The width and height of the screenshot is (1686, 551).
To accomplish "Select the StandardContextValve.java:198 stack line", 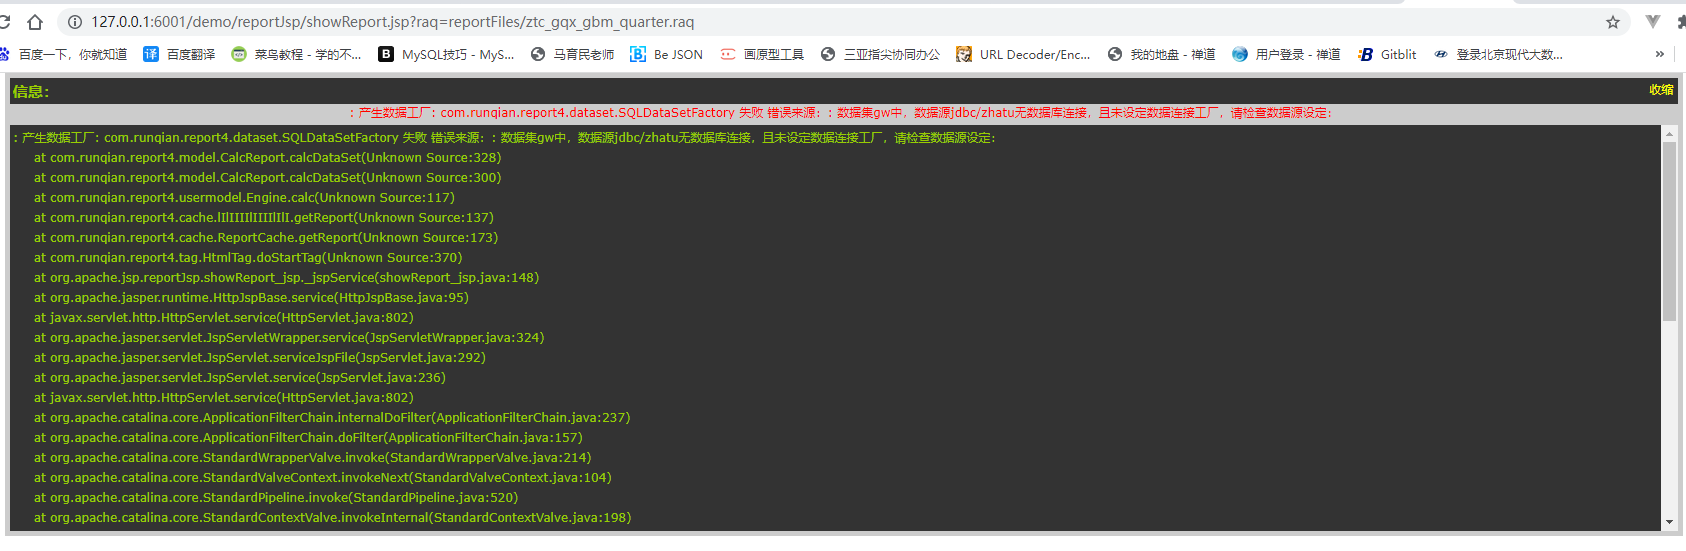I will (x=333, y=518).
